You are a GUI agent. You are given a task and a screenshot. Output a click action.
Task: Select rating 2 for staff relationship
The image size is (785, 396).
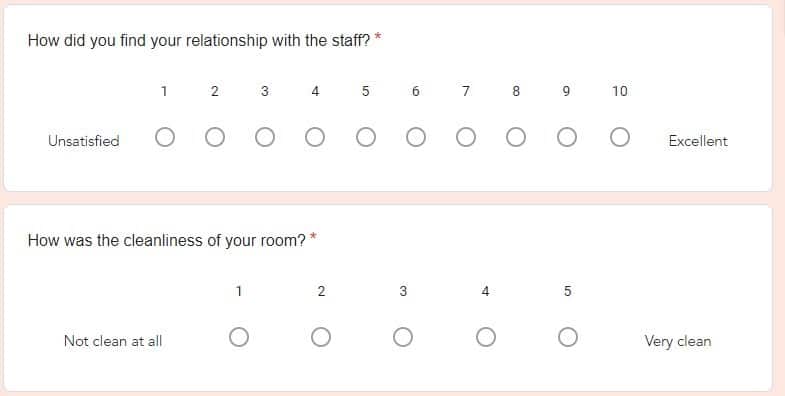click(x=215, y=137)
